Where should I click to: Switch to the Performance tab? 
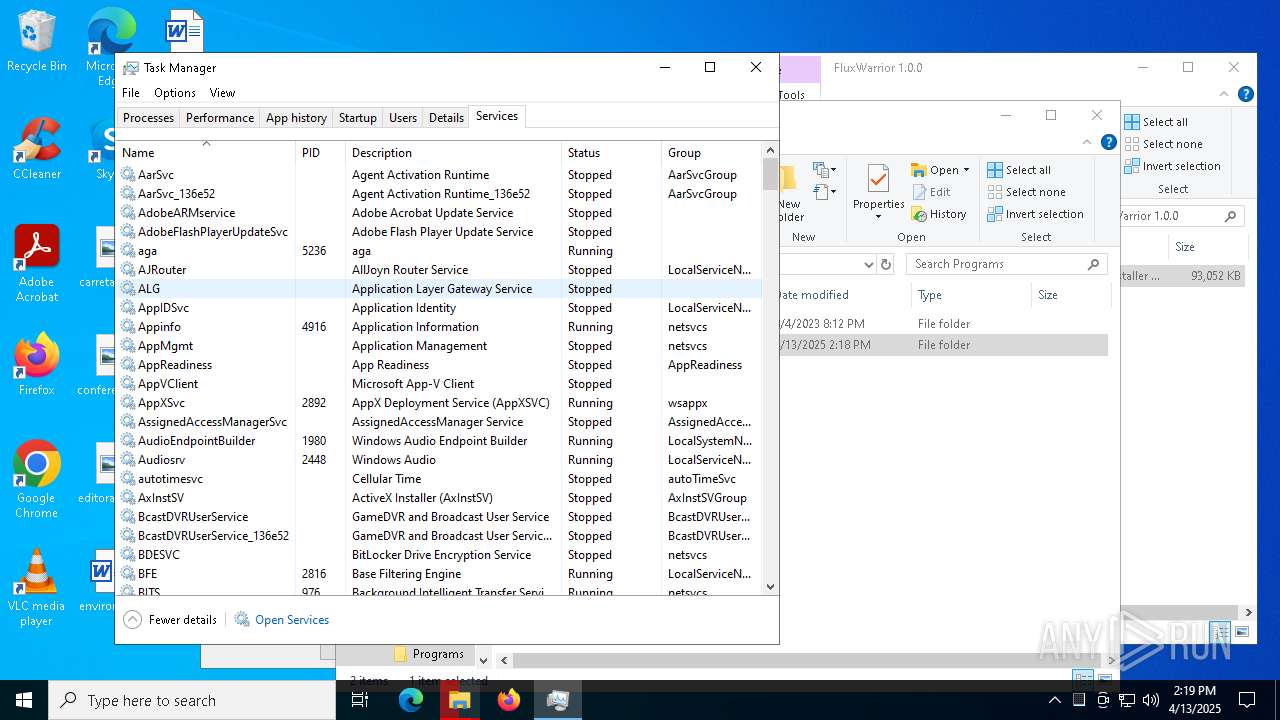pos(220,118)
